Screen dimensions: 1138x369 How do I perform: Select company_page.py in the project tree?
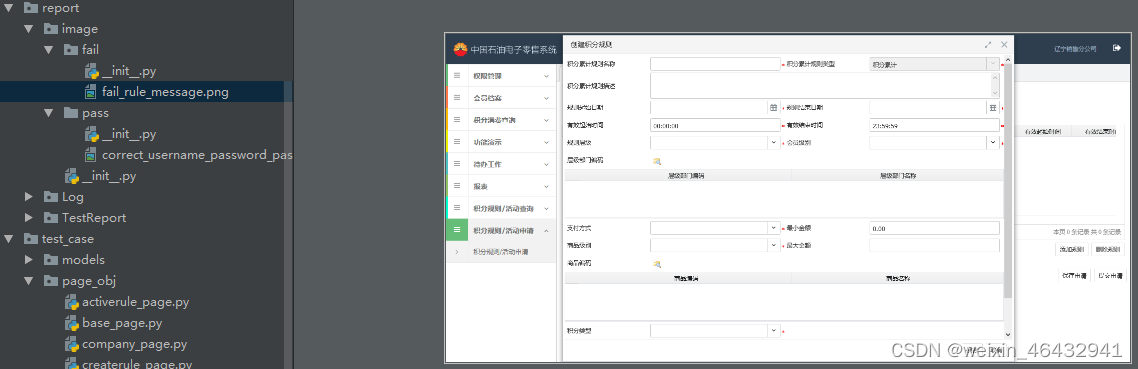coord(135,344)
